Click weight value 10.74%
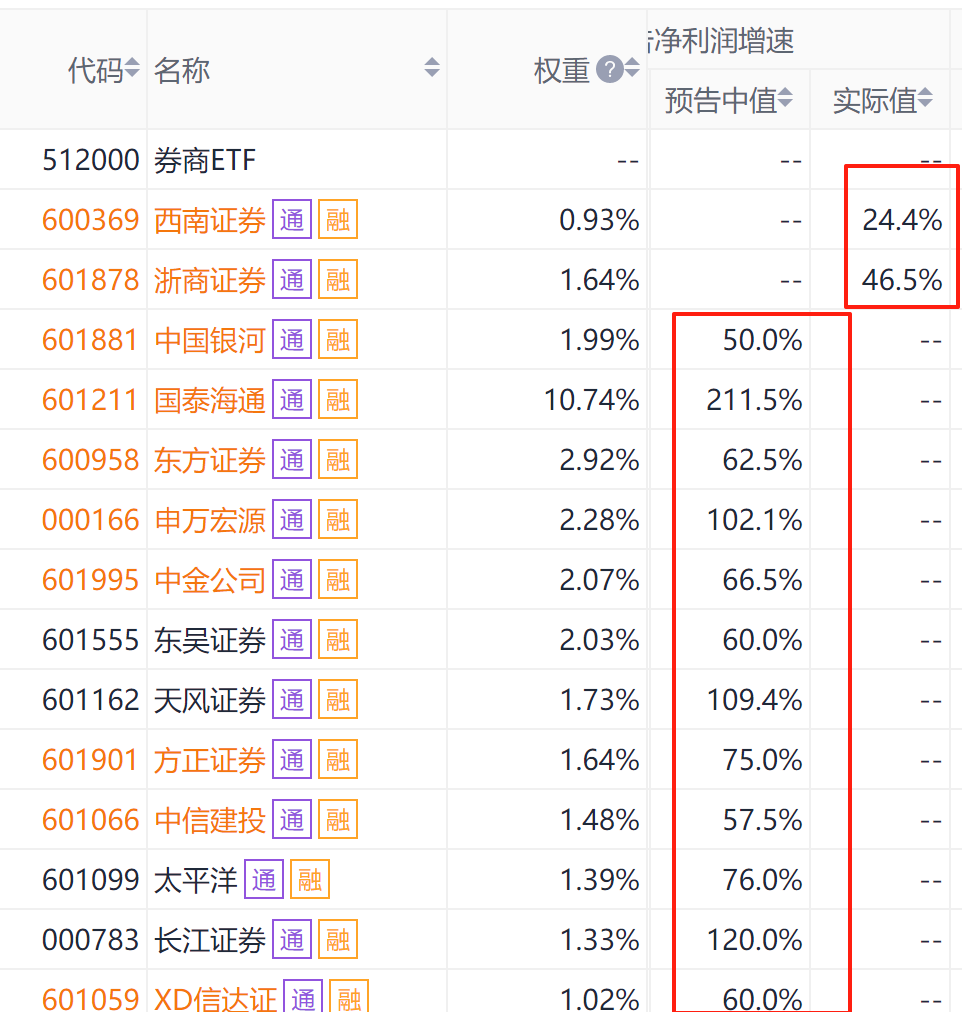Viewport: 962px width, 1012px height. [x=592, y=400]
